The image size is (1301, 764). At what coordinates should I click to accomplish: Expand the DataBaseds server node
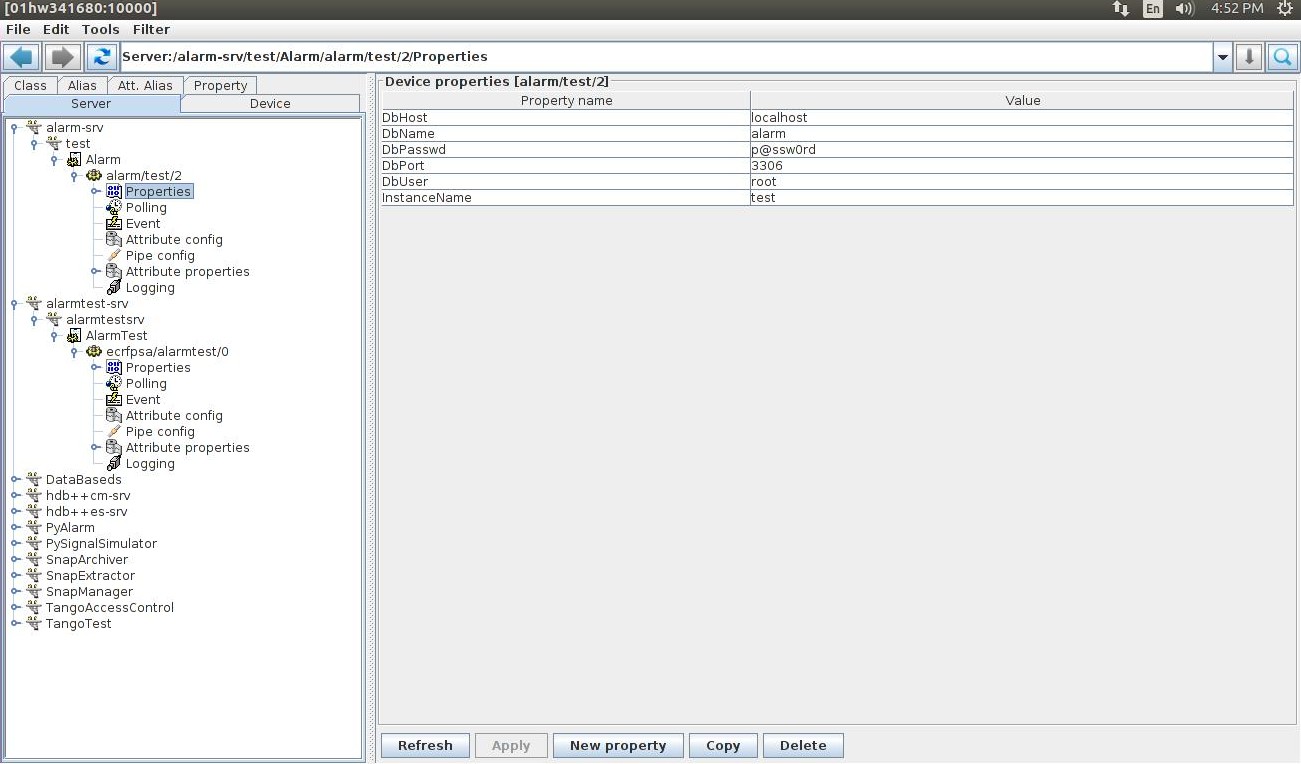point(15,480)
